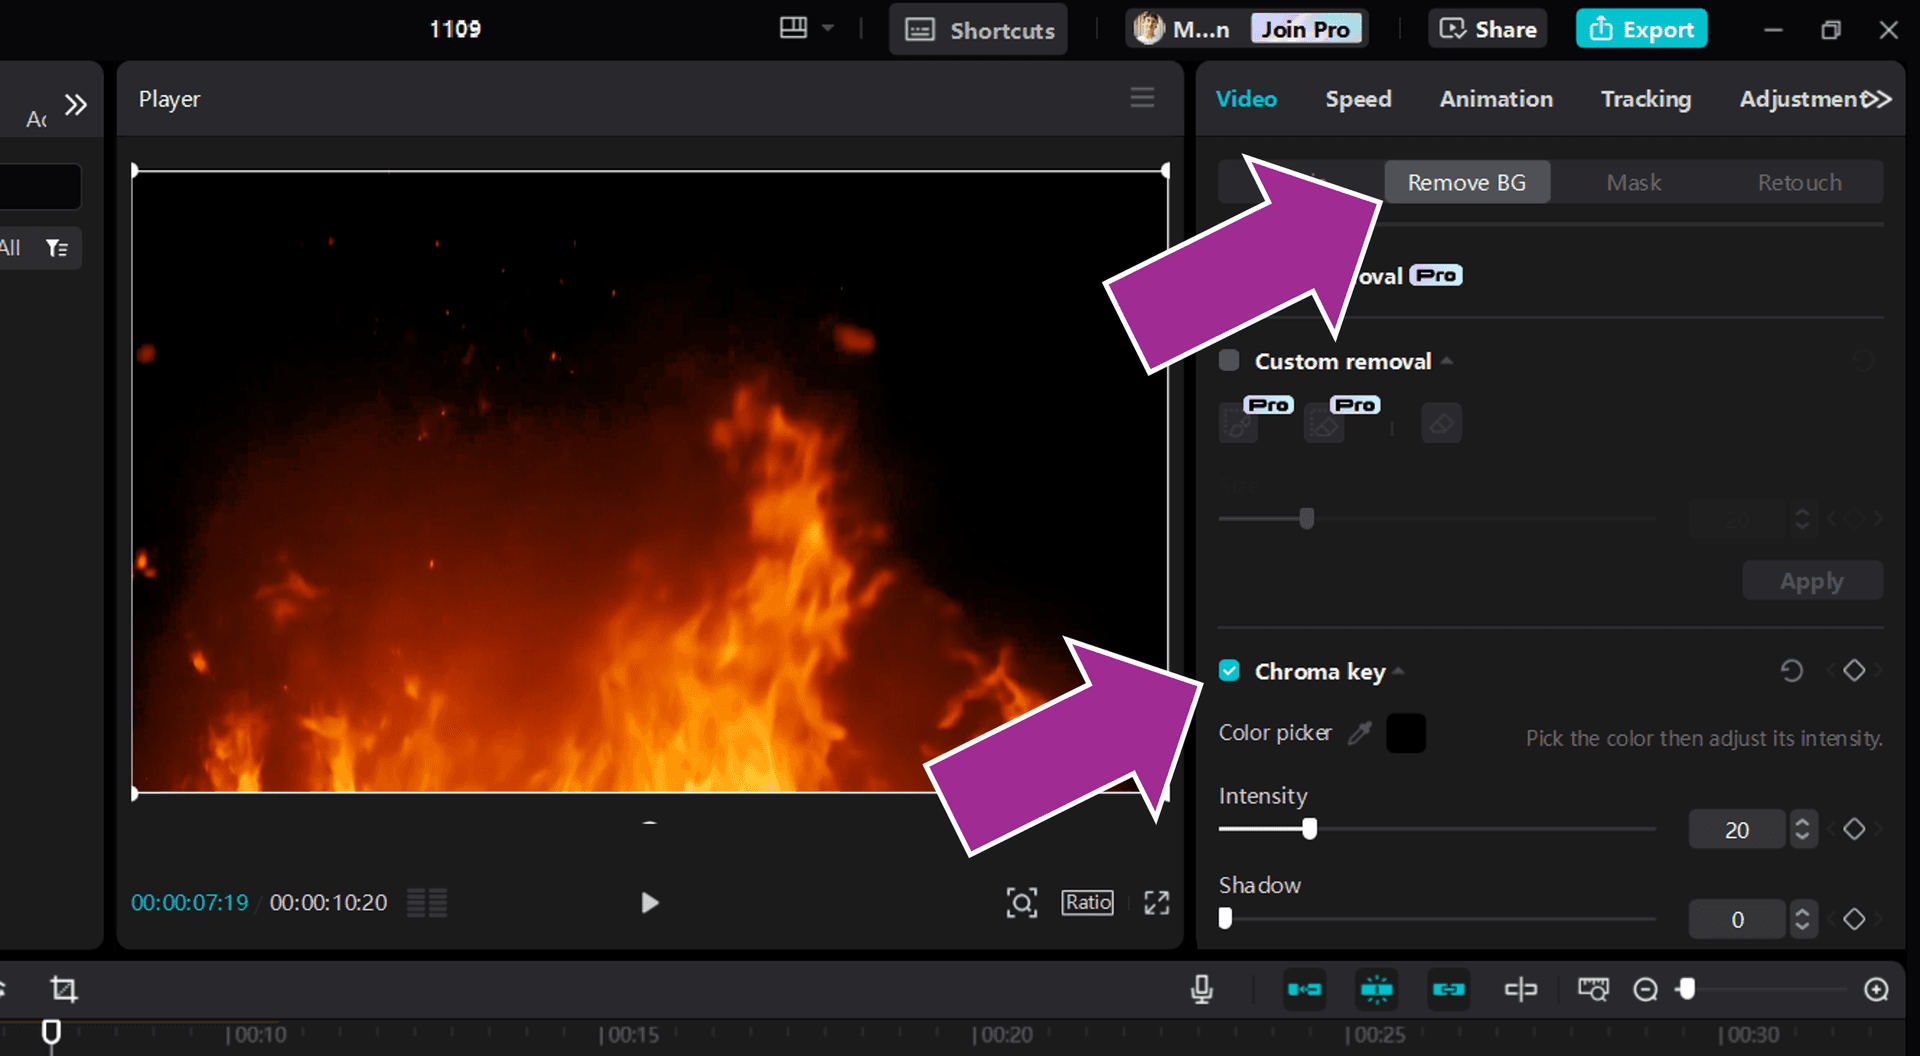Adjust the custom removal size slider

click(x=1306, y=518)
